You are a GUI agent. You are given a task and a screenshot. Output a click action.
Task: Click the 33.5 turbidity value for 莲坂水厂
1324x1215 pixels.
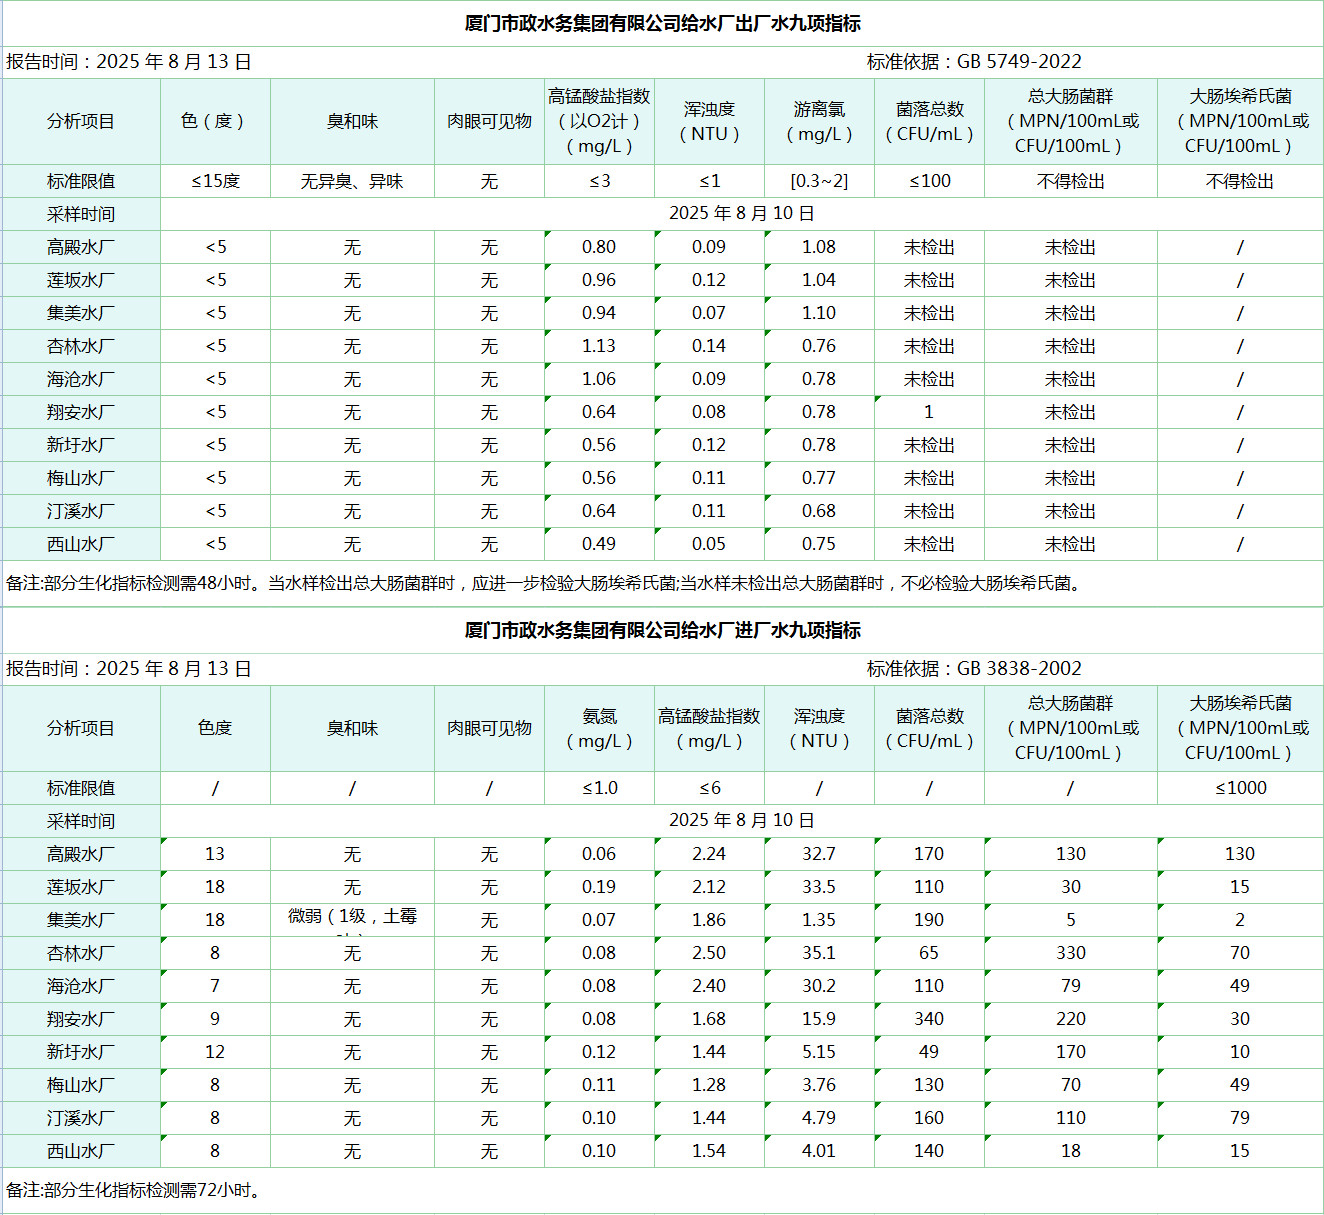pyautogui.click(x=819, y=887)
